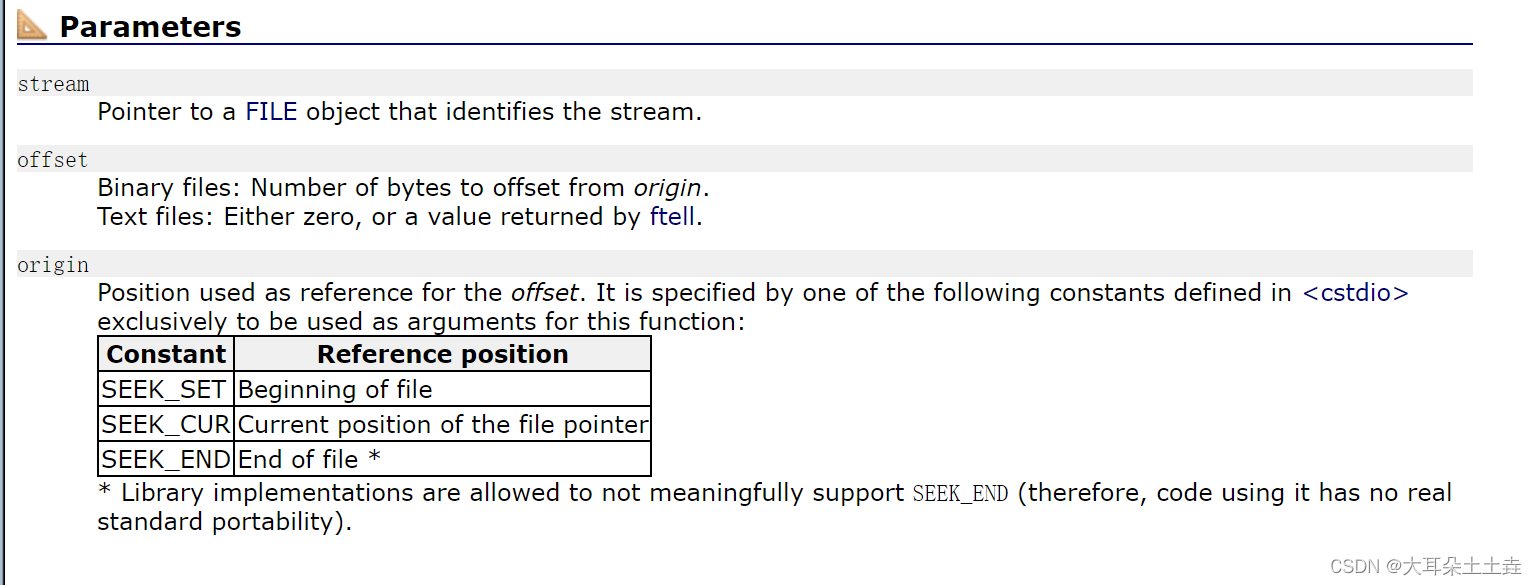Click the italic offset word in origin description
This screenshot has width=1537, height=585.
tap(544, 293)
